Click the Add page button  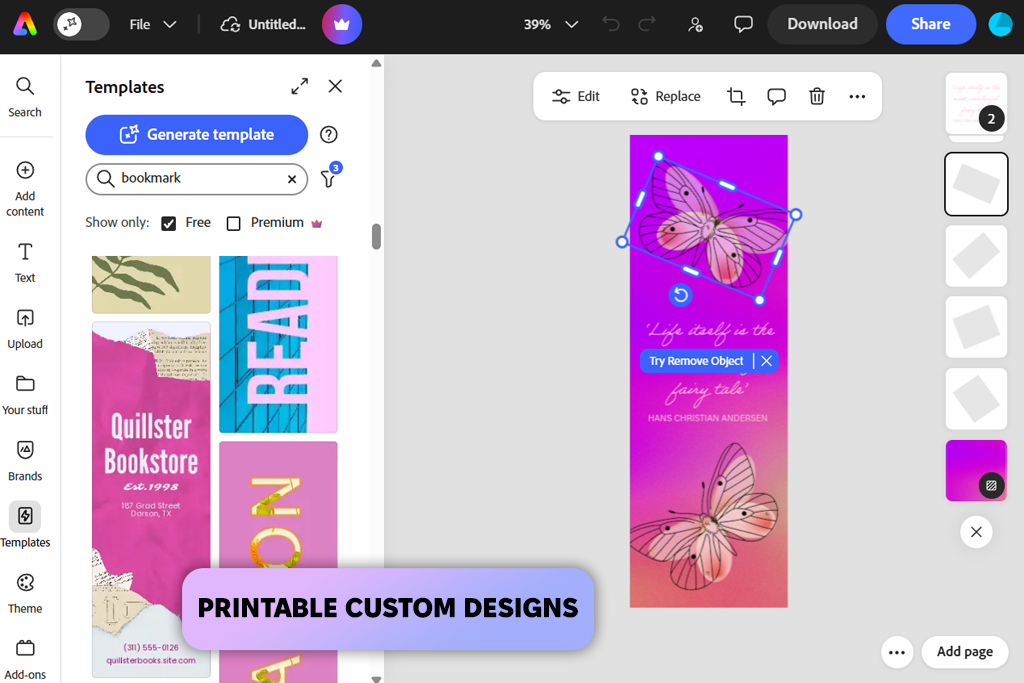965,652
